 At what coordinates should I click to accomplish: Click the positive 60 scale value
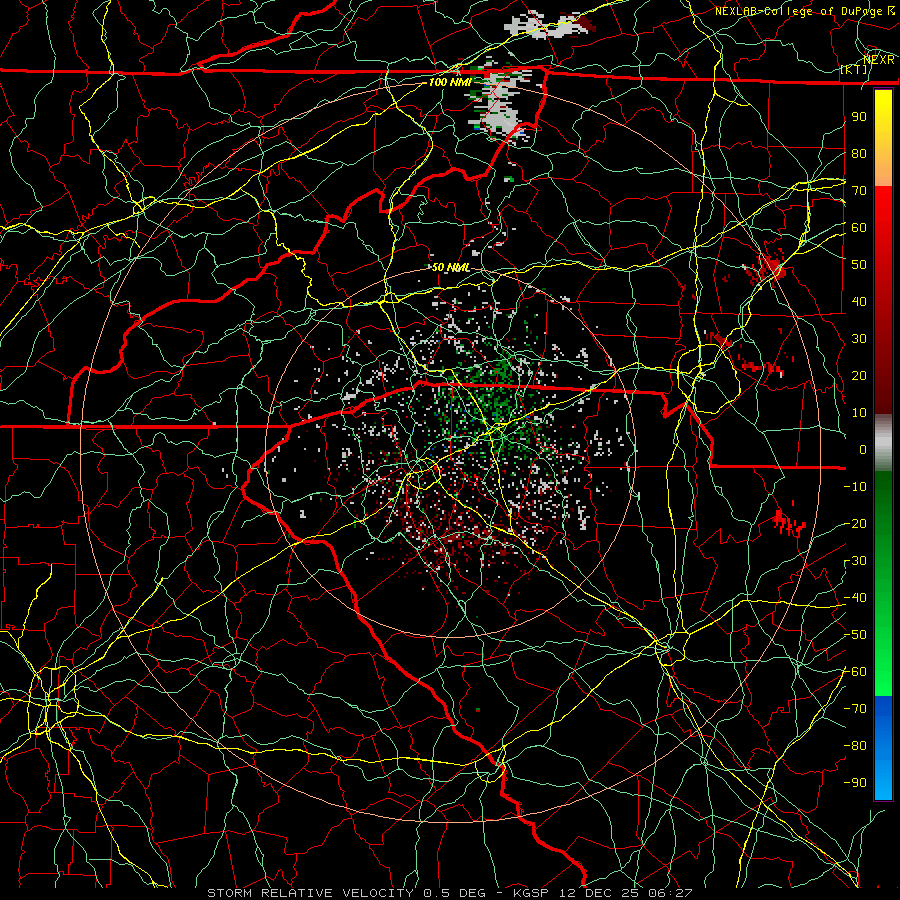(x=859, y=228)
